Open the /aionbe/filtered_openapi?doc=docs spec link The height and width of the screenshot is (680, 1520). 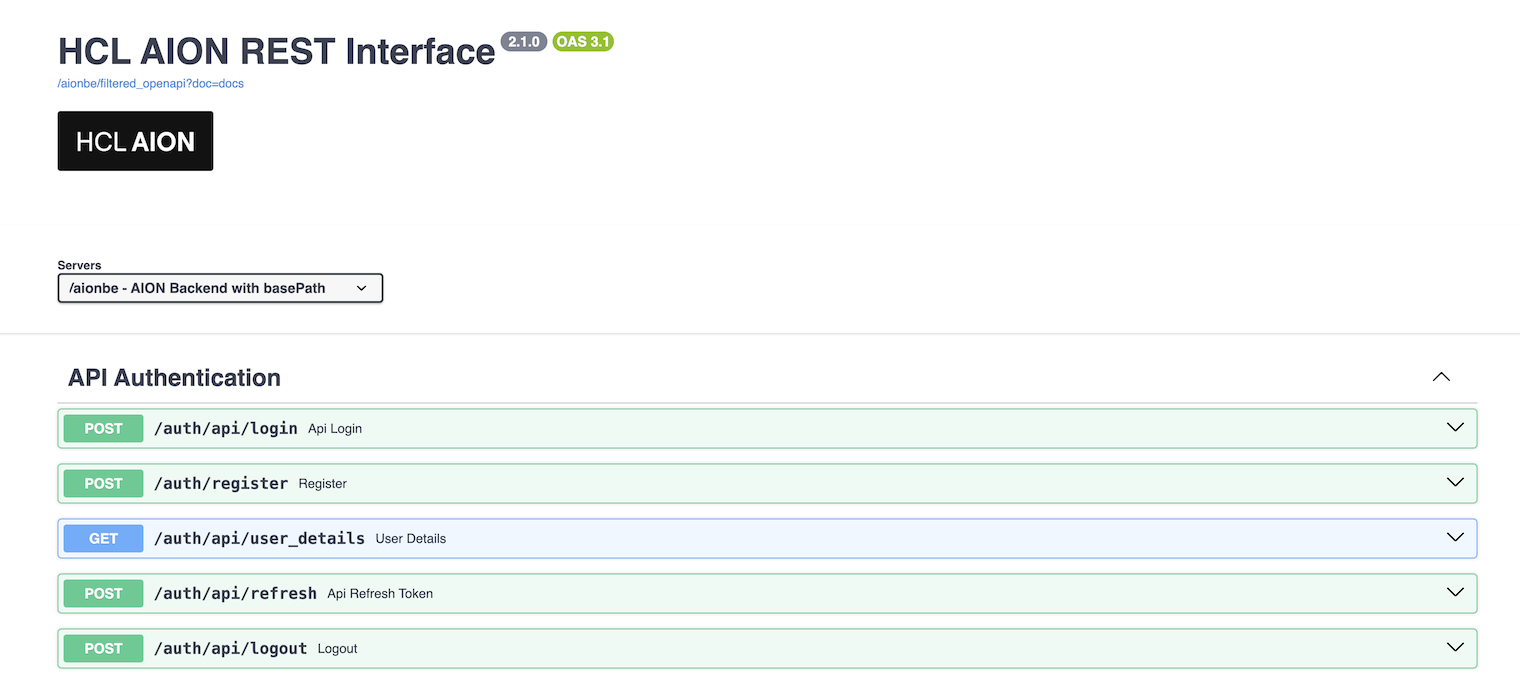150,84
